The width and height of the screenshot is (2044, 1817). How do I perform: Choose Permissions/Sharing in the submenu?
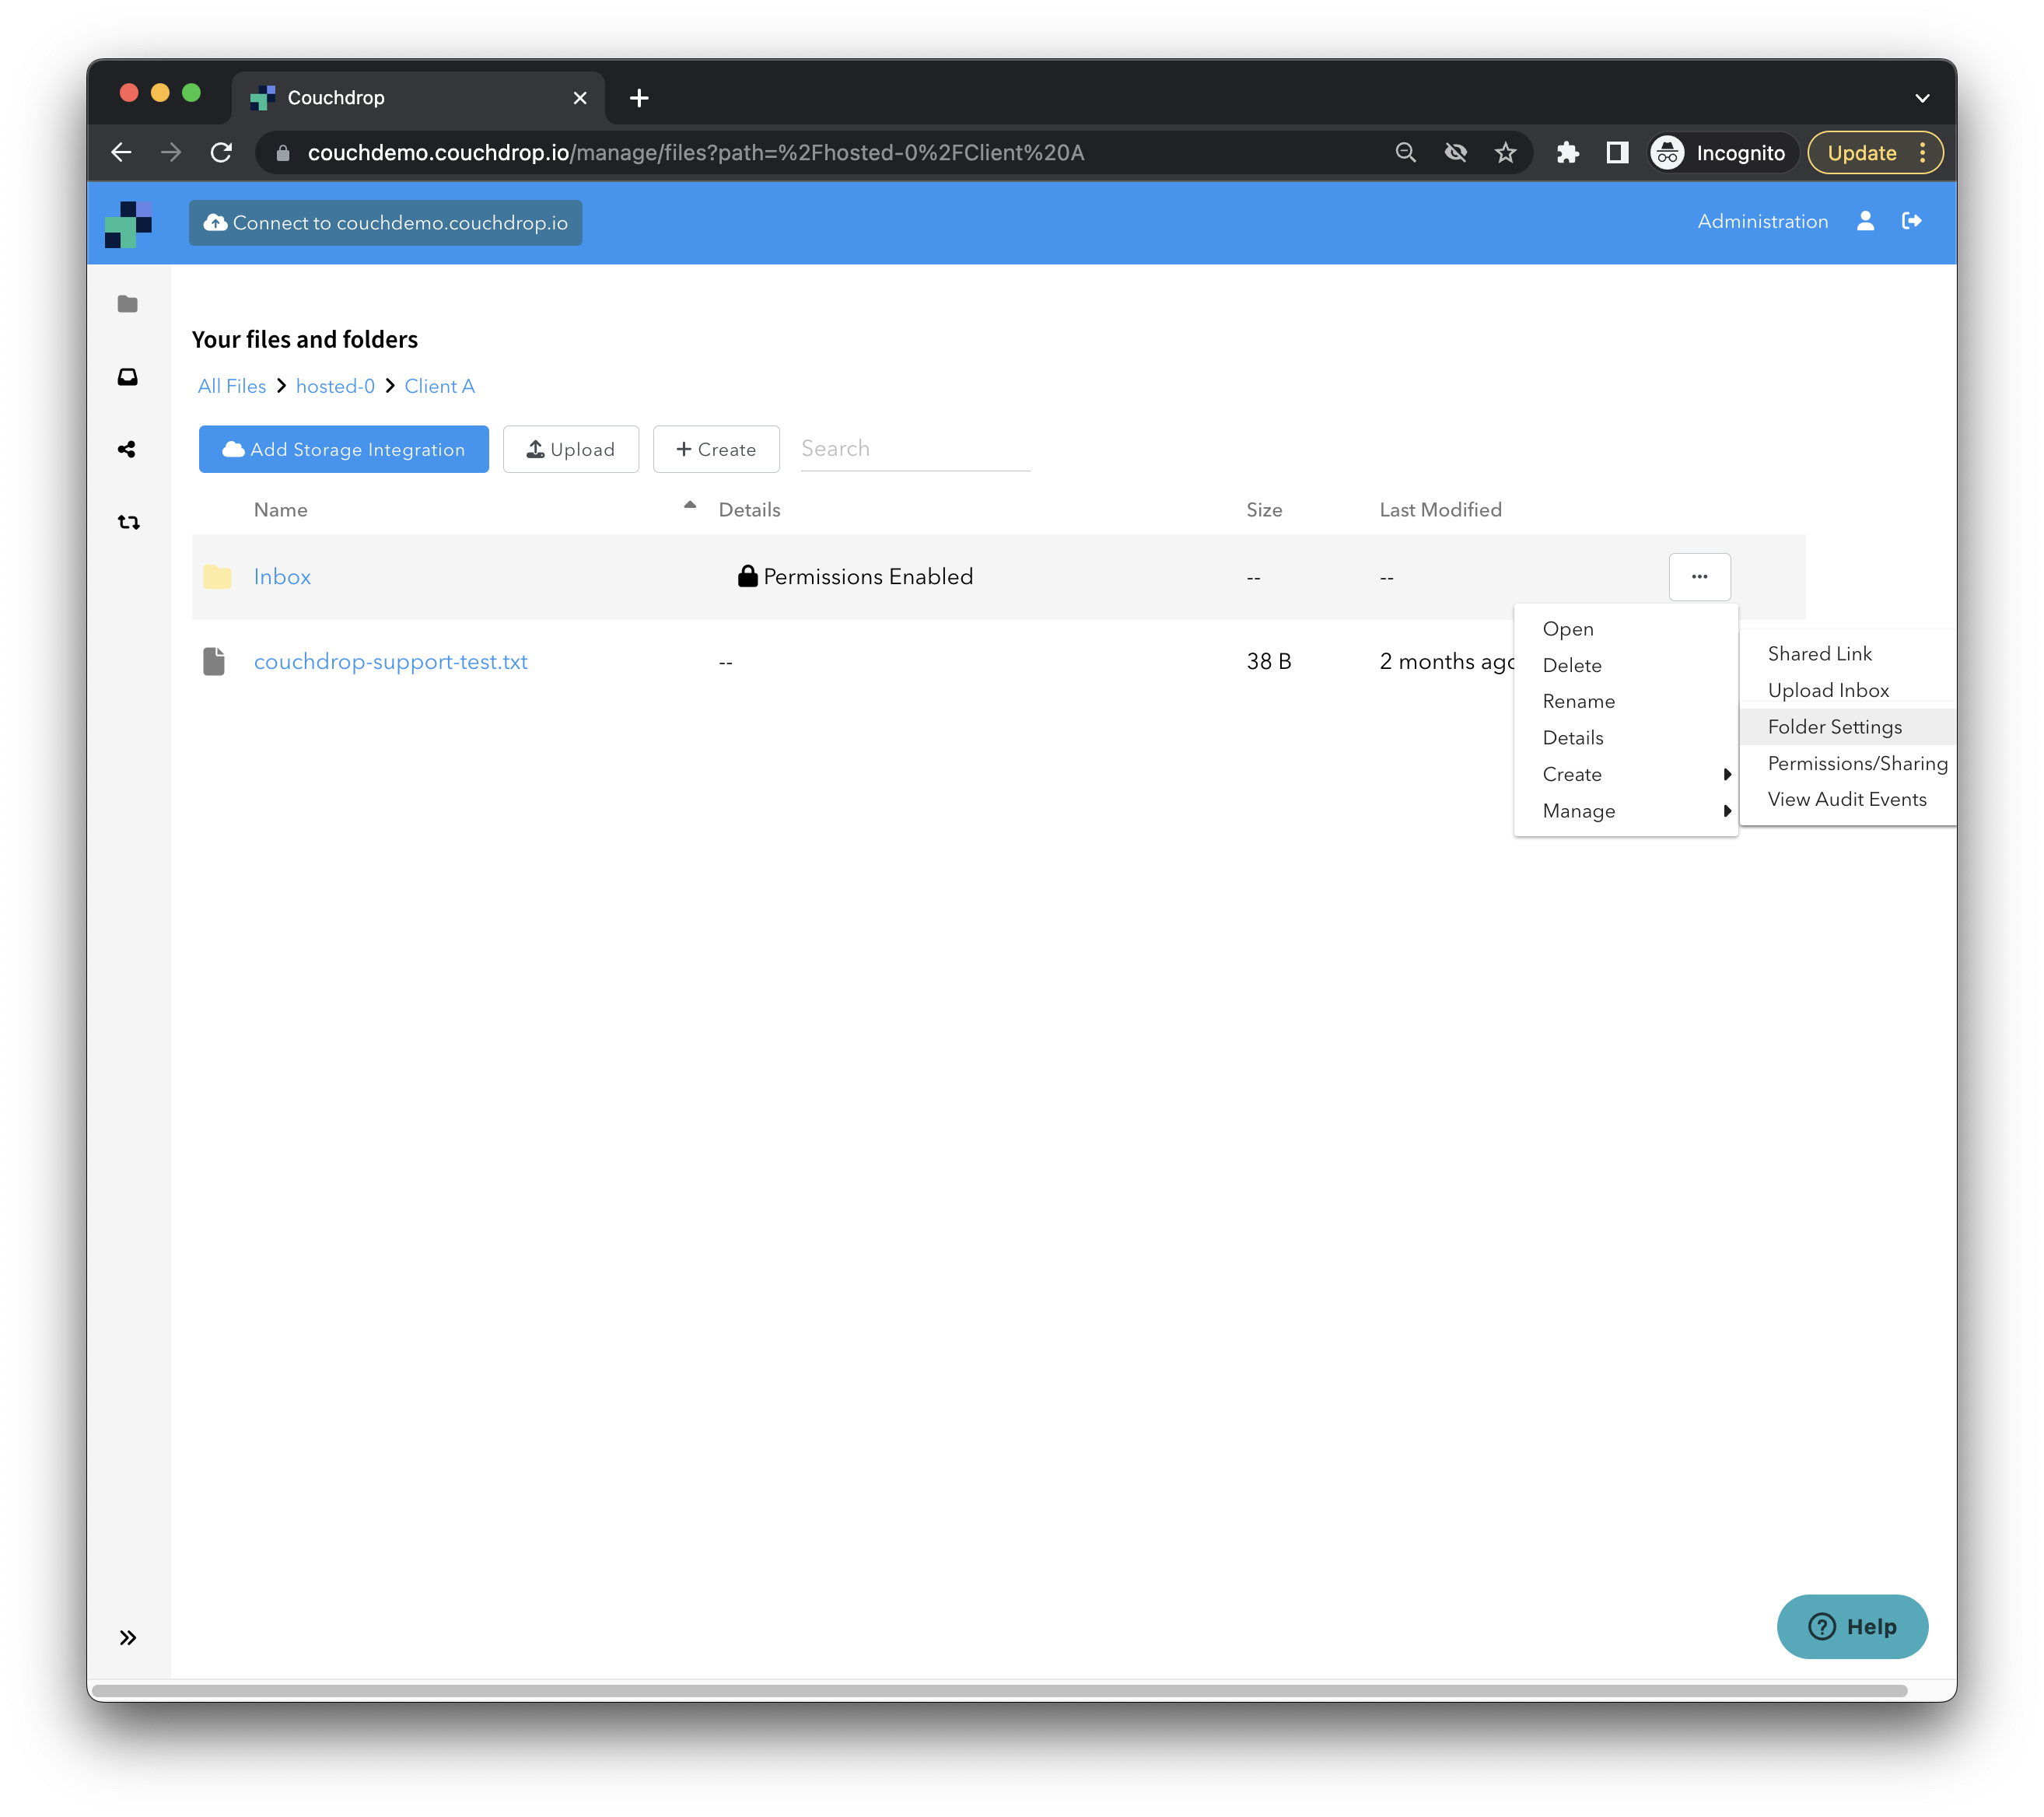1847,763
